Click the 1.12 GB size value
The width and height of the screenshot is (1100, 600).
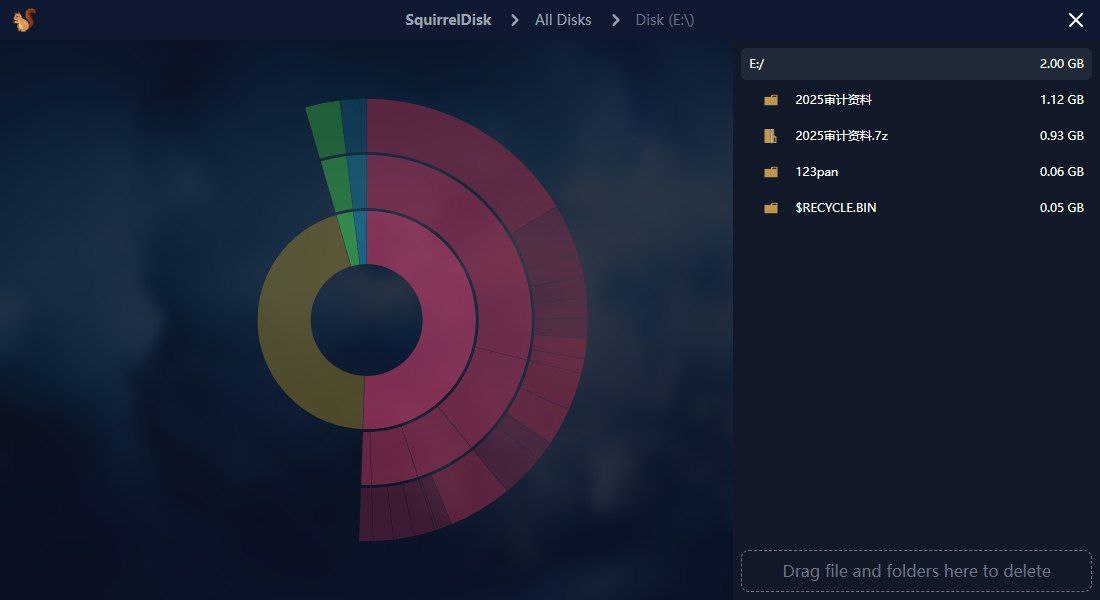(1061, 100)
